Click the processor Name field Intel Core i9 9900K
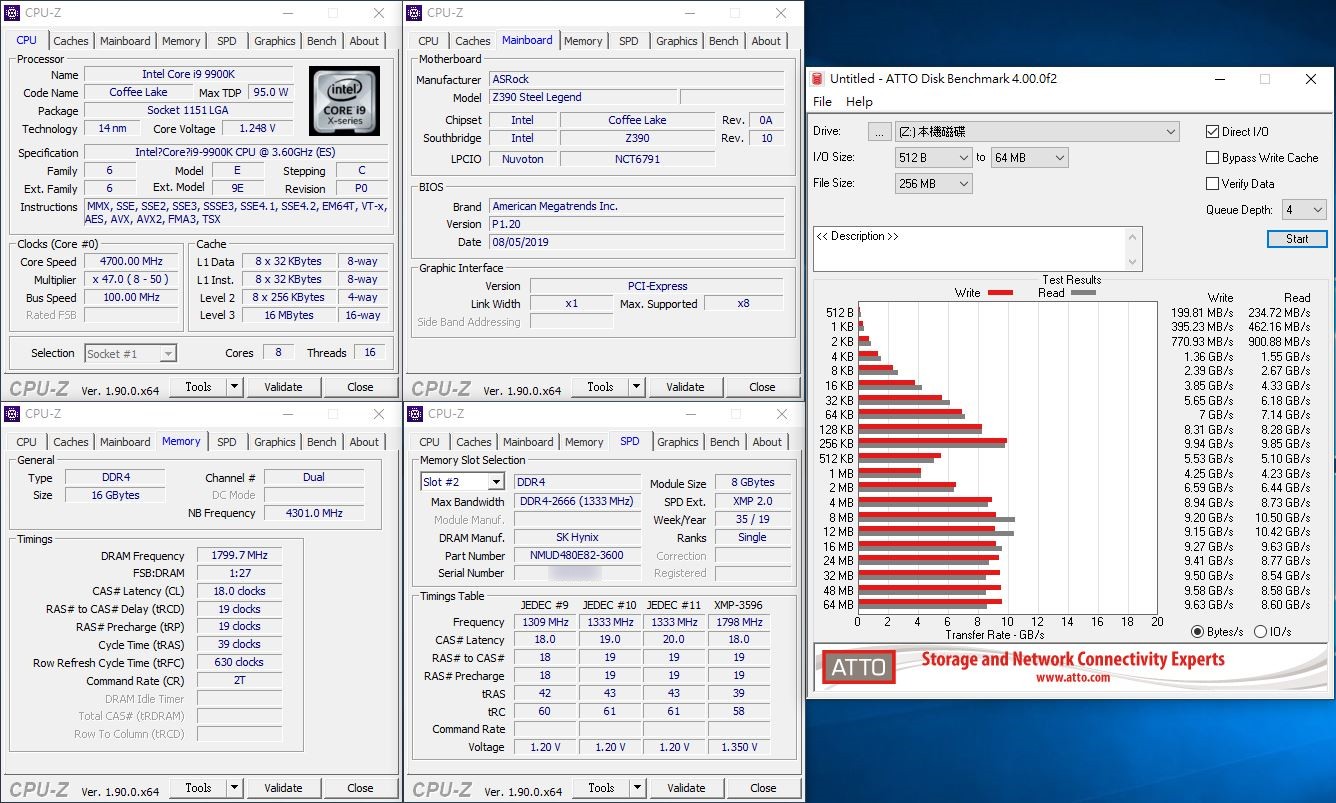 (x=188, y=75)
